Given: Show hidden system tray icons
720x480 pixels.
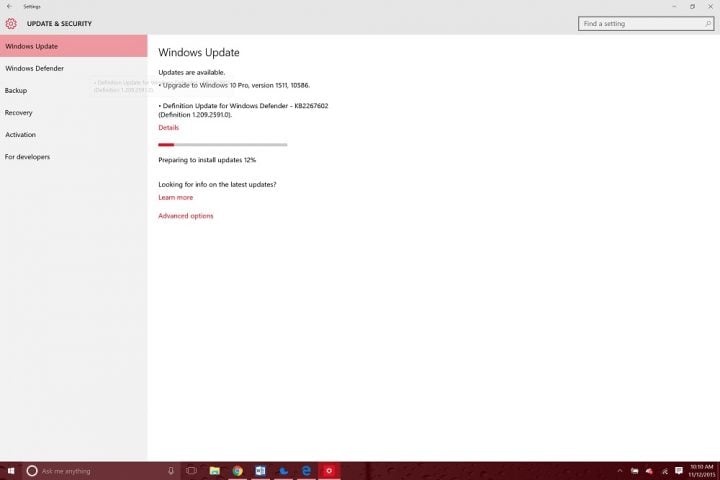Looking at the screenshot, I should click(619, 471).
